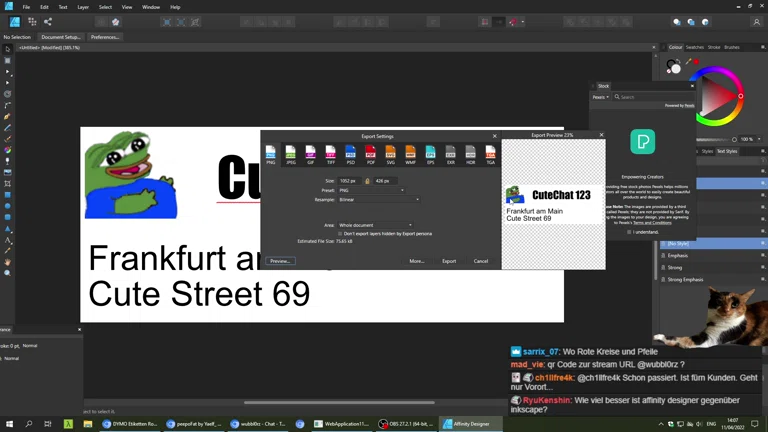Switch to the Stroke tab
Viewport: 768px width, 432px height.
coord(714,48)
